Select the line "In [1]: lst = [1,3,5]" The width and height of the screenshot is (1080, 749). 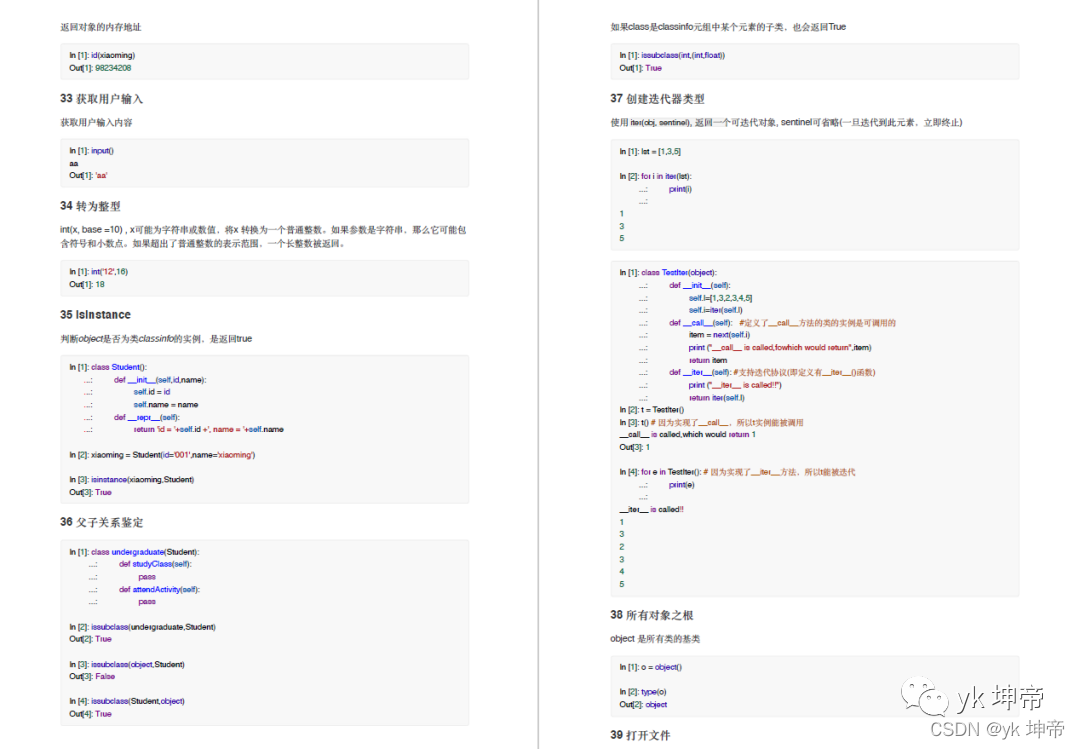650,152
